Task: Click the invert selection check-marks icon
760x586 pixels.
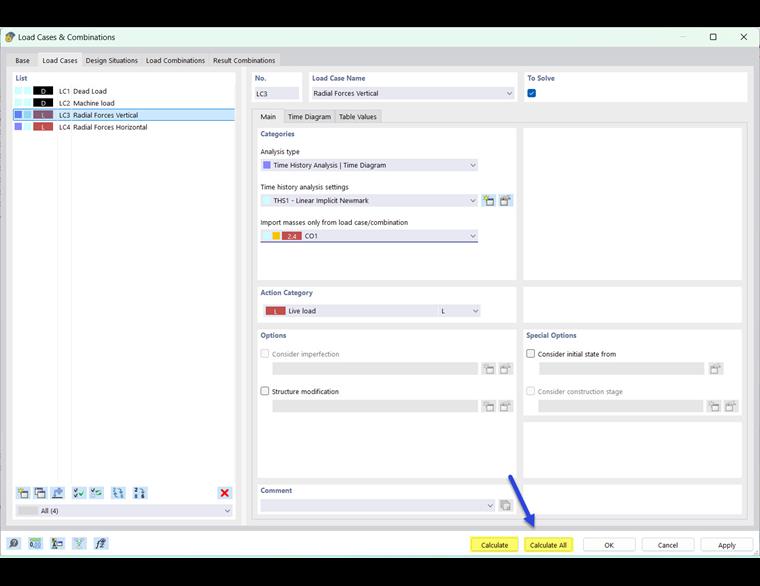Action: tap(96, 493)
